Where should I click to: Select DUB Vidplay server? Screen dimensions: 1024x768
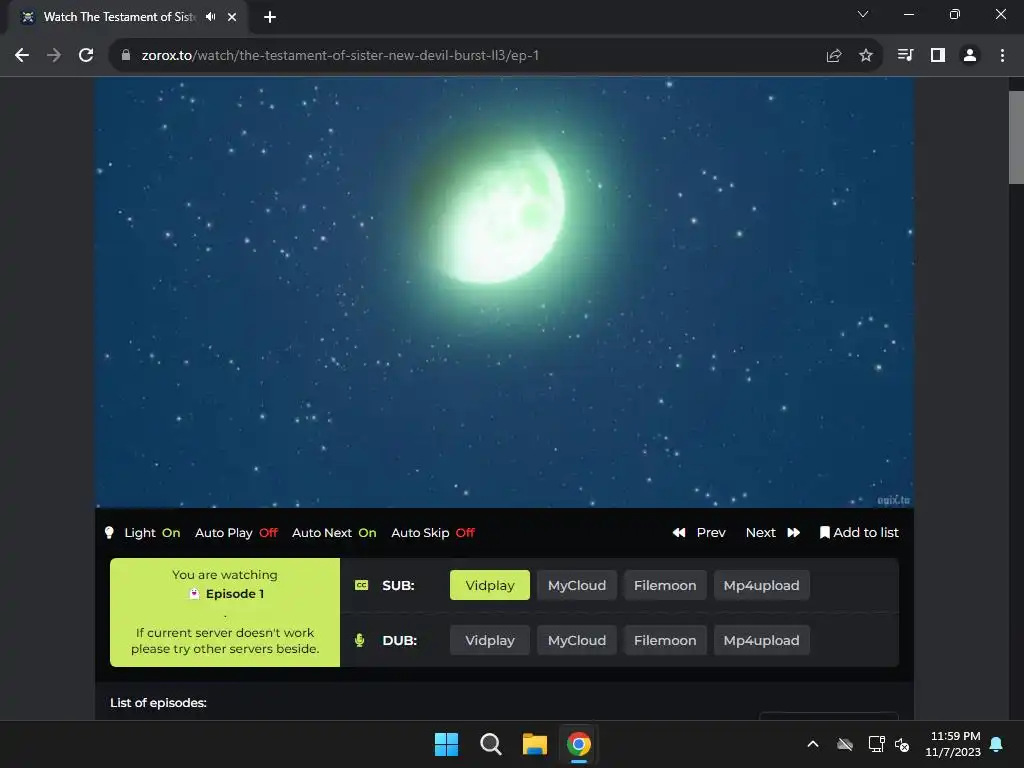point(490,640)
